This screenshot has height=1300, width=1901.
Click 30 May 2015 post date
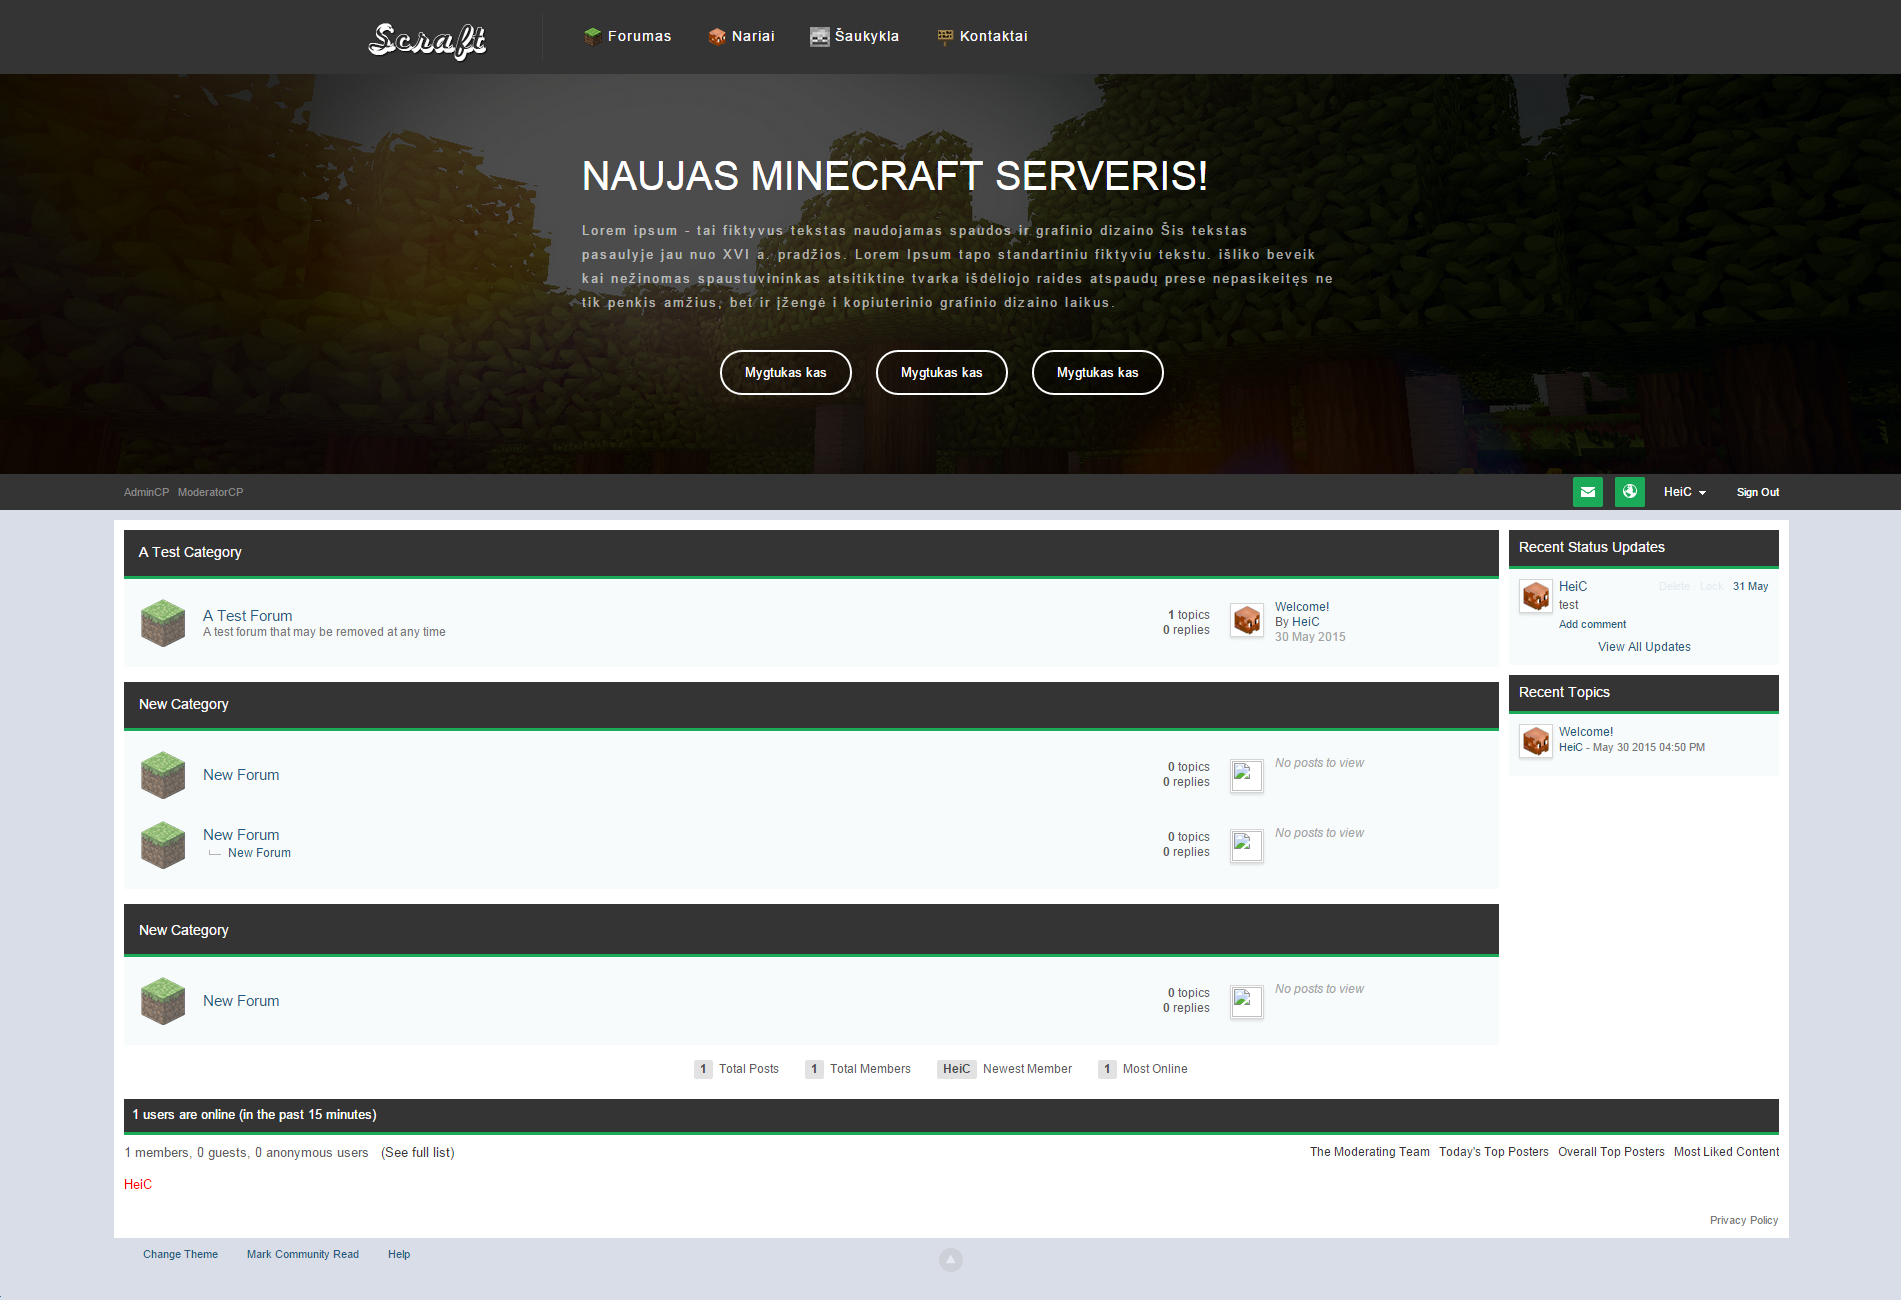(x=1310, y=637)
